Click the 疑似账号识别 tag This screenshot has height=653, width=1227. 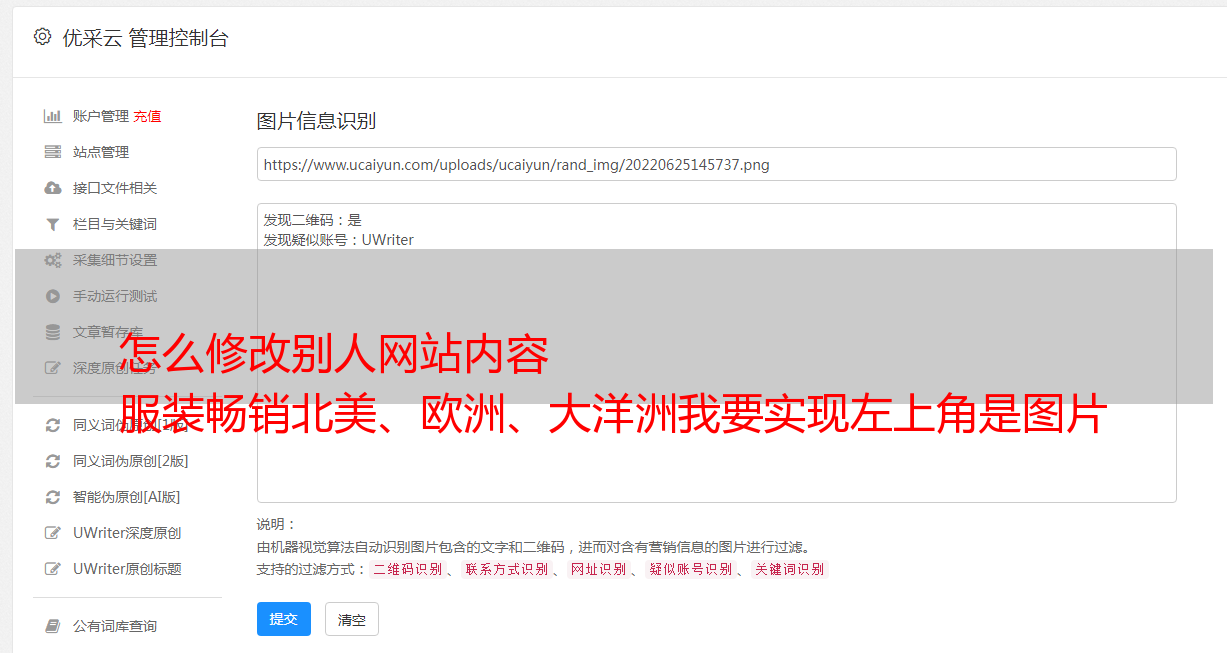[691, 569]
